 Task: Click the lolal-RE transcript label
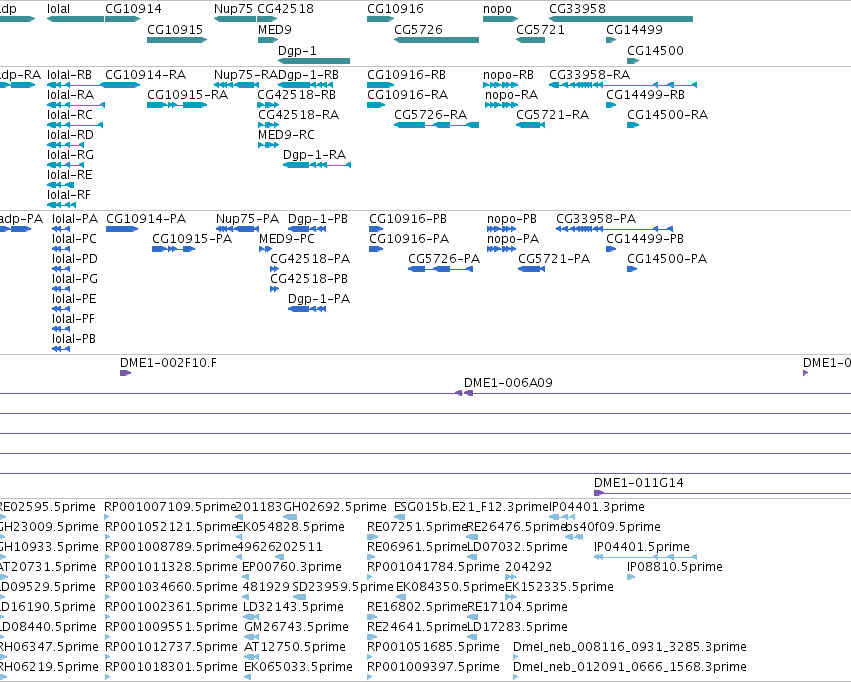click(x=70, y=175)
